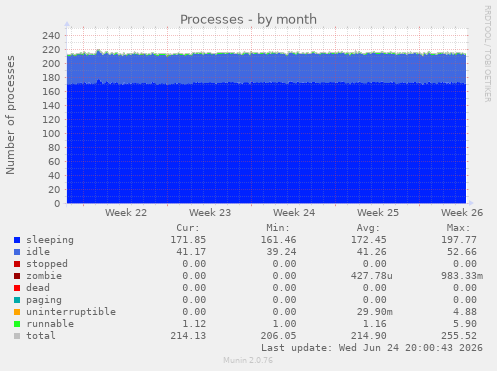Click the 'paging' legend label
The image size is (497, 371).
click(x=44, y=300)
